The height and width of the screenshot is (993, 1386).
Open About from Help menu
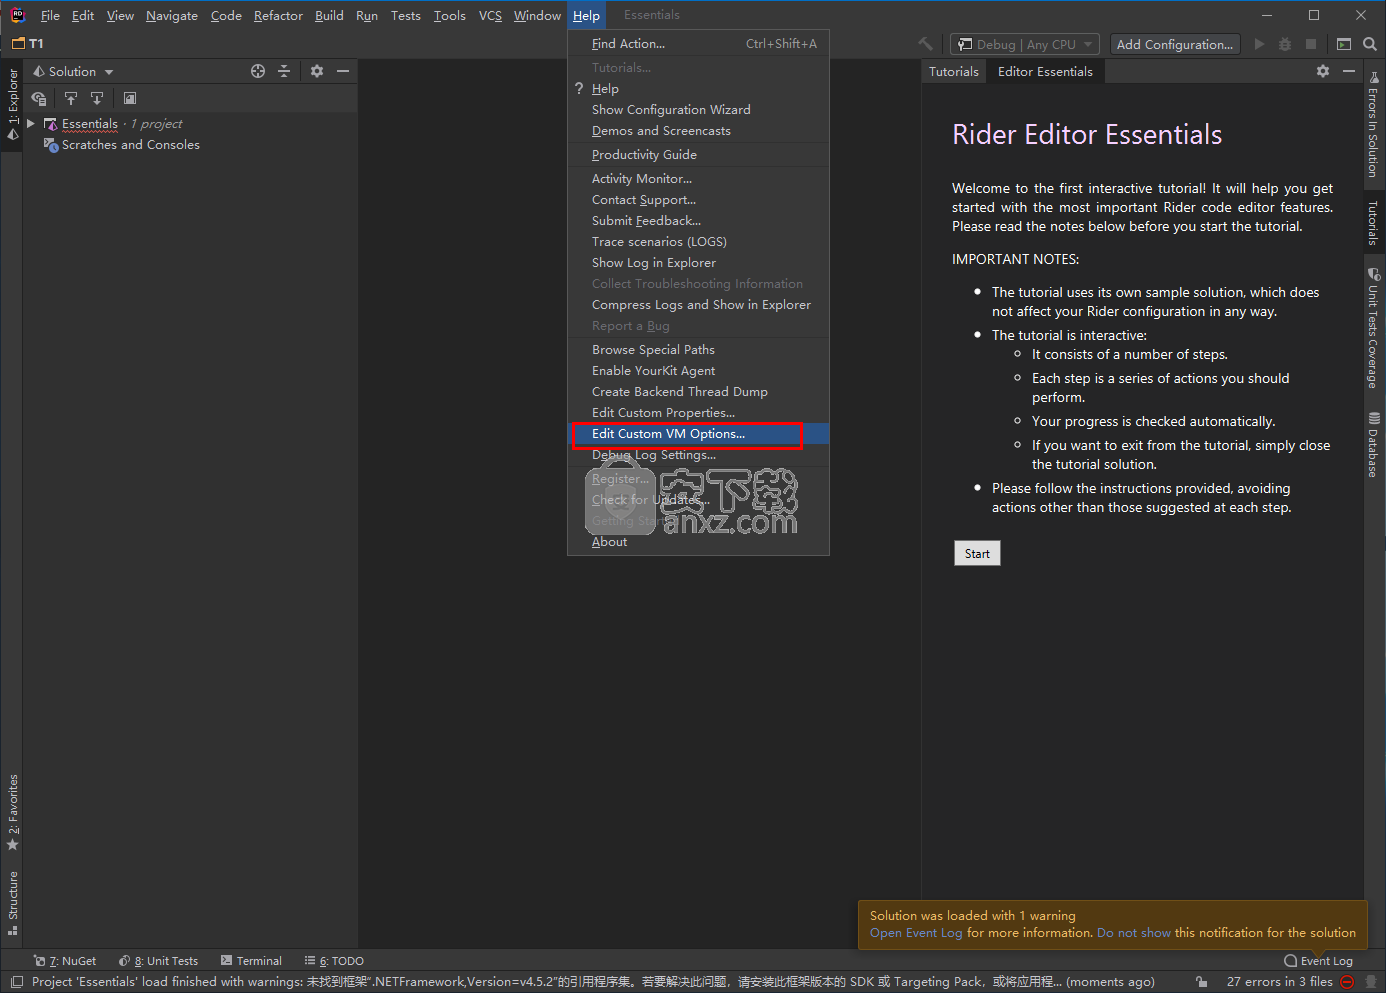pyautogui.click(x=698, y=542)
